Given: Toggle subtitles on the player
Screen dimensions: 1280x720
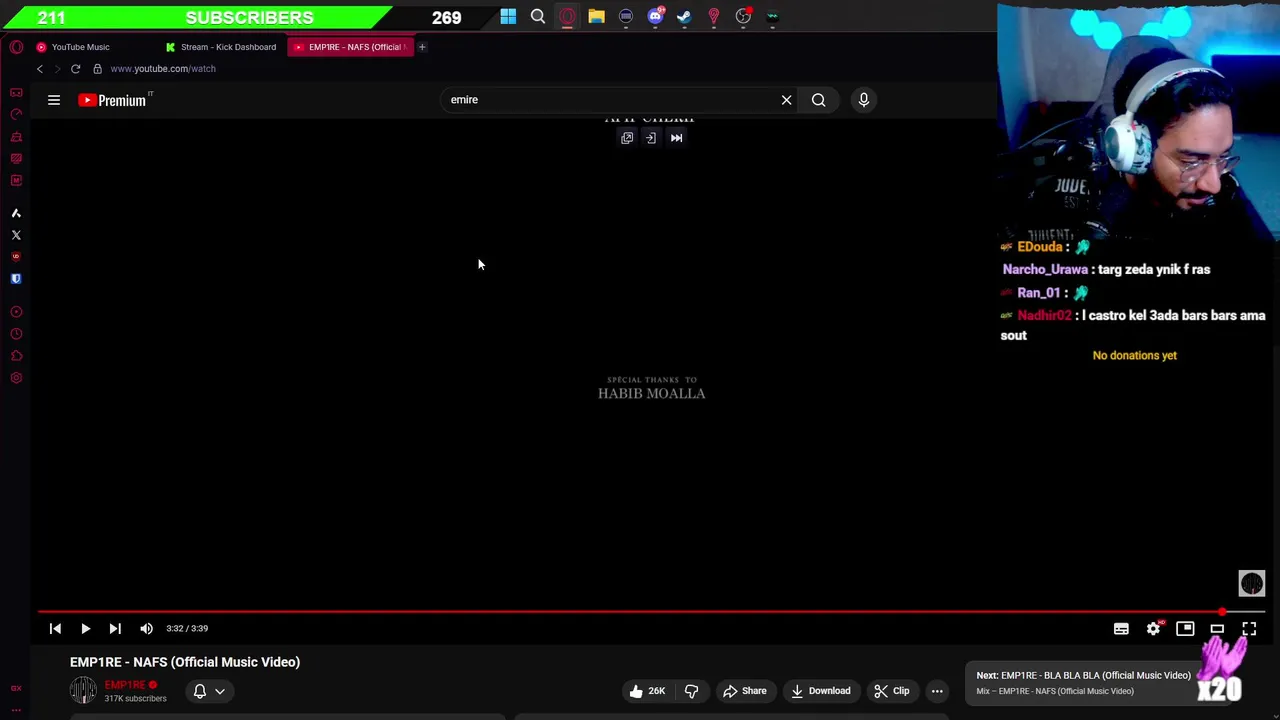Looking at the screenshot, I should [x=1121, y=628].
